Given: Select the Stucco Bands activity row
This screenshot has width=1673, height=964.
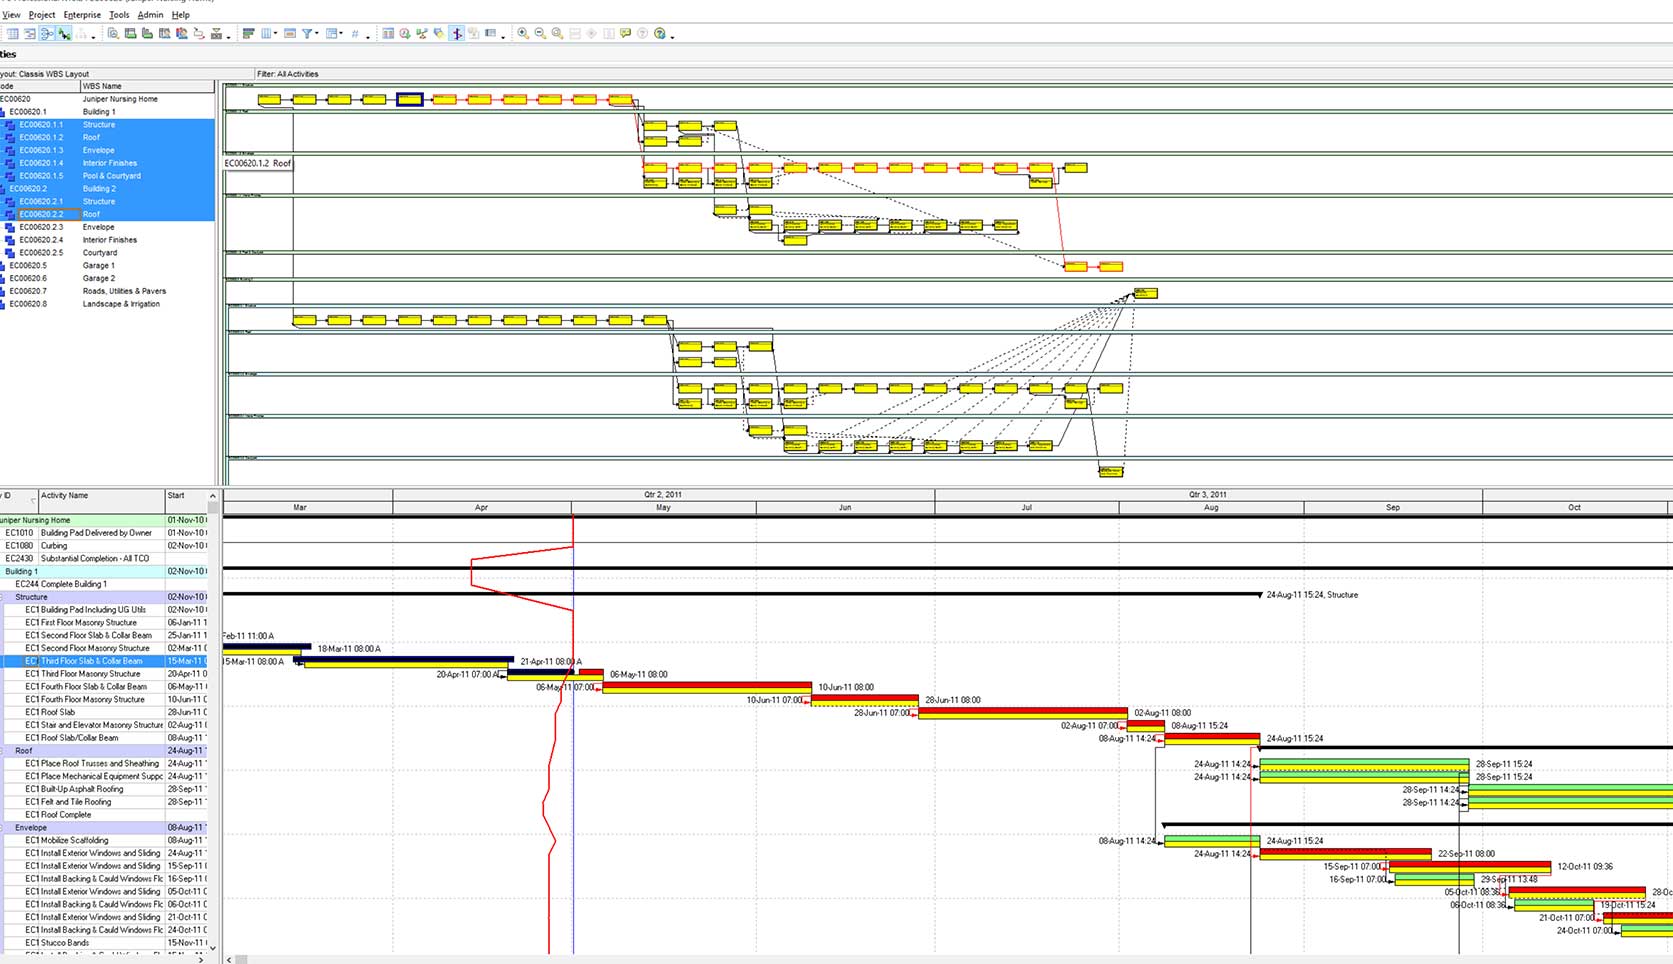Looking at the screenshot, I should [x=104, y=943].
